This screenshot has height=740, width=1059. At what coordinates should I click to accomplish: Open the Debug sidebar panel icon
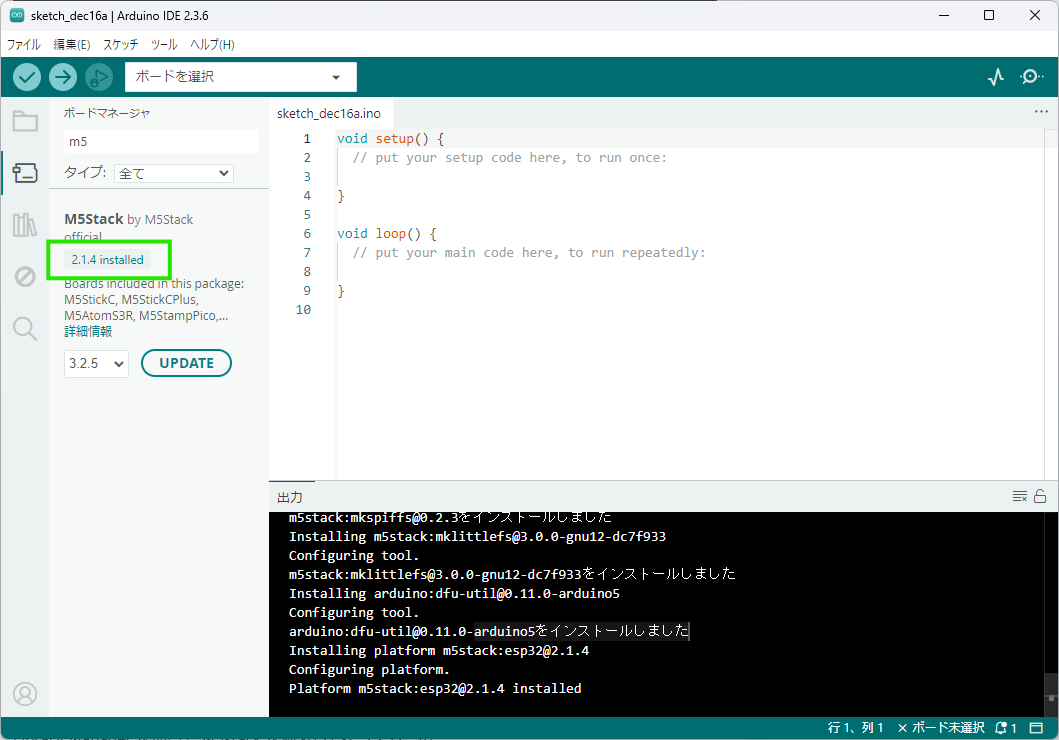pos(25,277)
